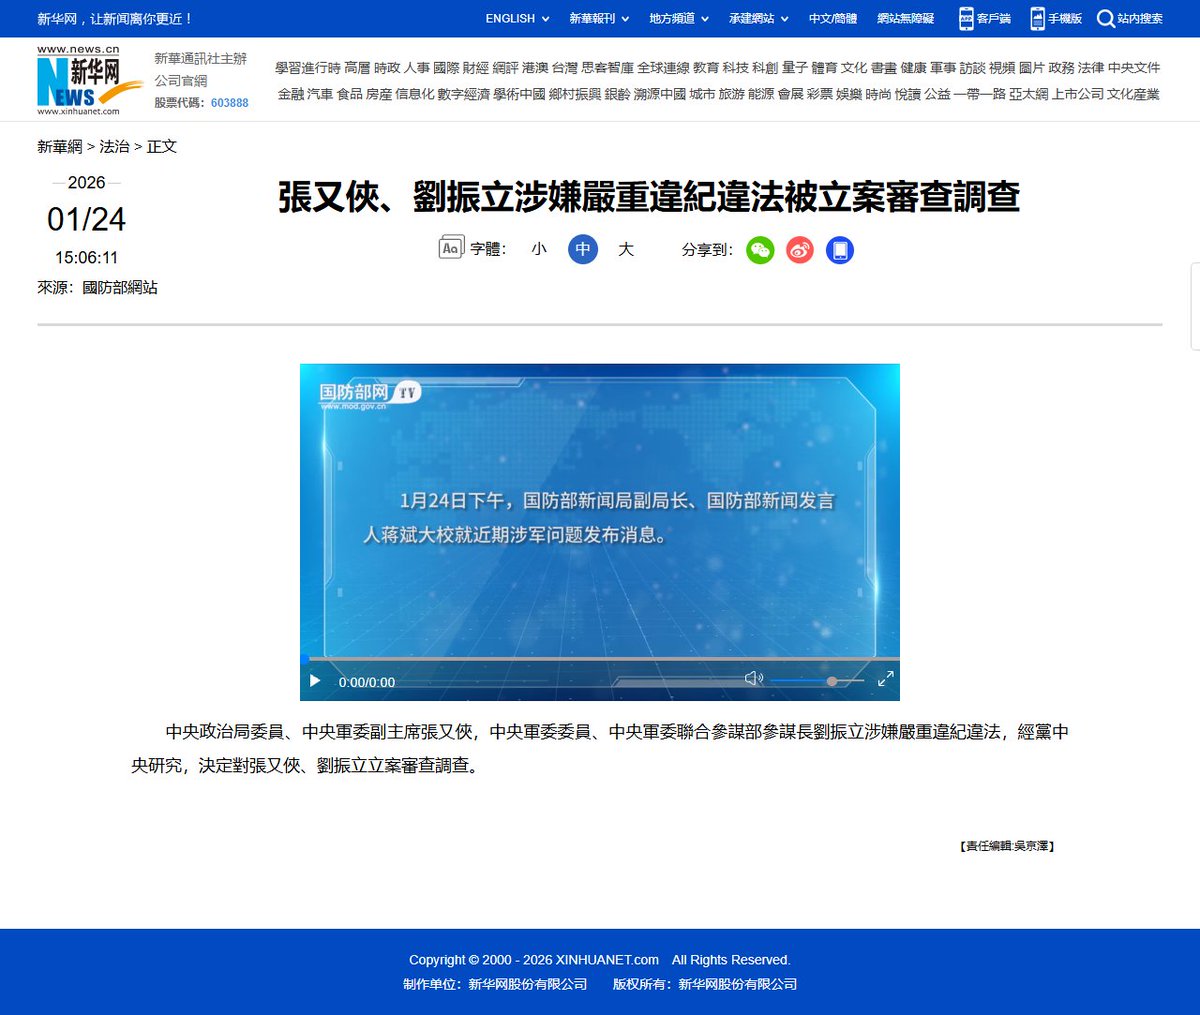
Task: Switch font size to 大
Action: coord(626,250)
